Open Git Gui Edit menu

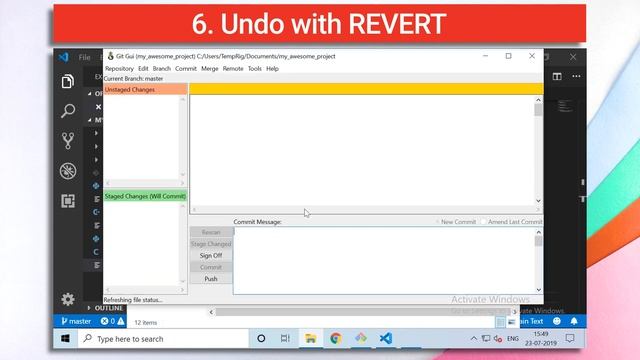[x=143, y=69]
